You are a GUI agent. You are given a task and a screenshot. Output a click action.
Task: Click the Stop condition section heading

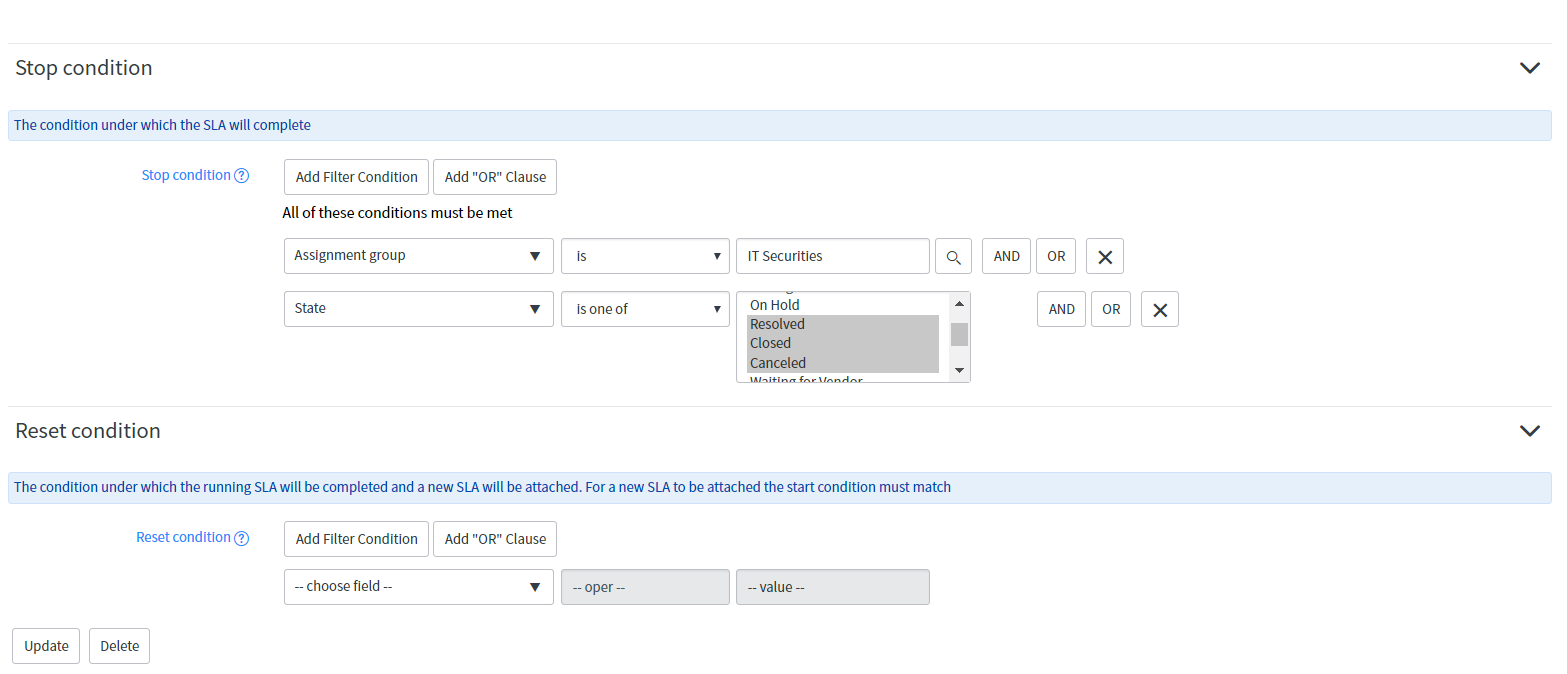(84, 68)
